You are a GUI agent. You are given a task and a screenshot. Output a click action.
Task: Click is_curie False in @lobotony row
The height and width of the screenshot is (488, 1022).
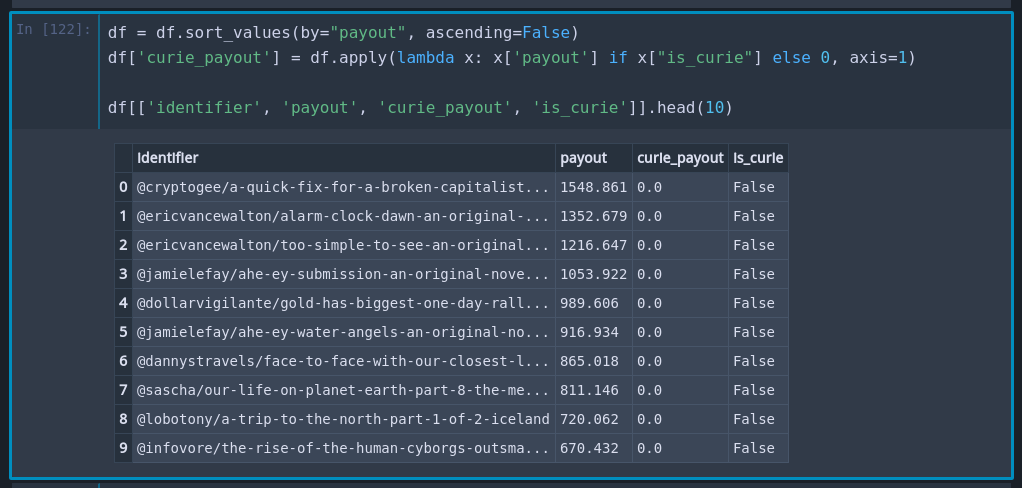(759, 419)
